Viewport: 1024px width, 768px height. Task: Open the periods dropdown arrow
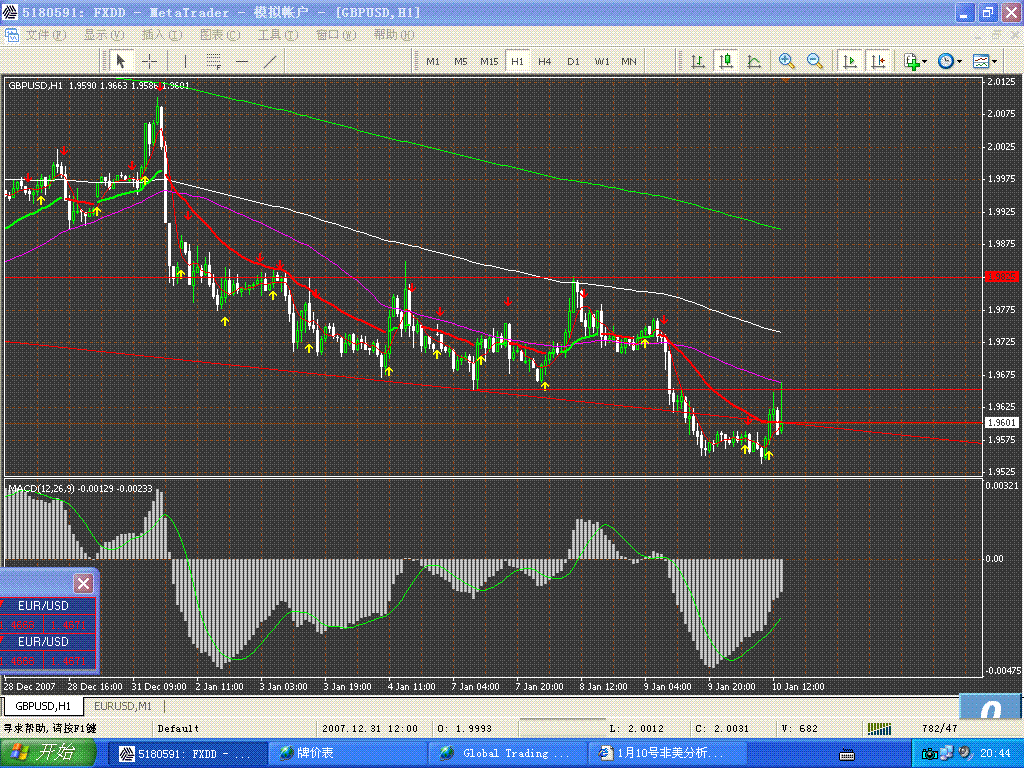(959, 62)
